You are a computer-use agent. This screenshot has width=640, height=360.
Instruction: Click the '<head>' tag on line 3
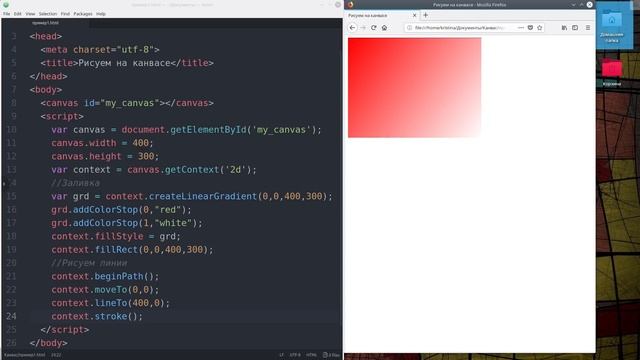pyautogui.click(x=45, y=36)
